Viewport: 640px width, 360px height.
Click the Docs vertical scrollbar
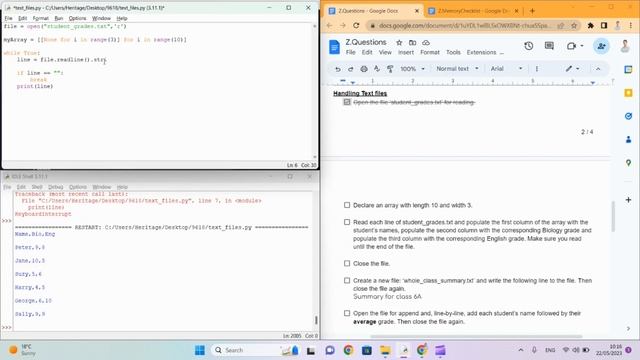[x=613, y=216]
